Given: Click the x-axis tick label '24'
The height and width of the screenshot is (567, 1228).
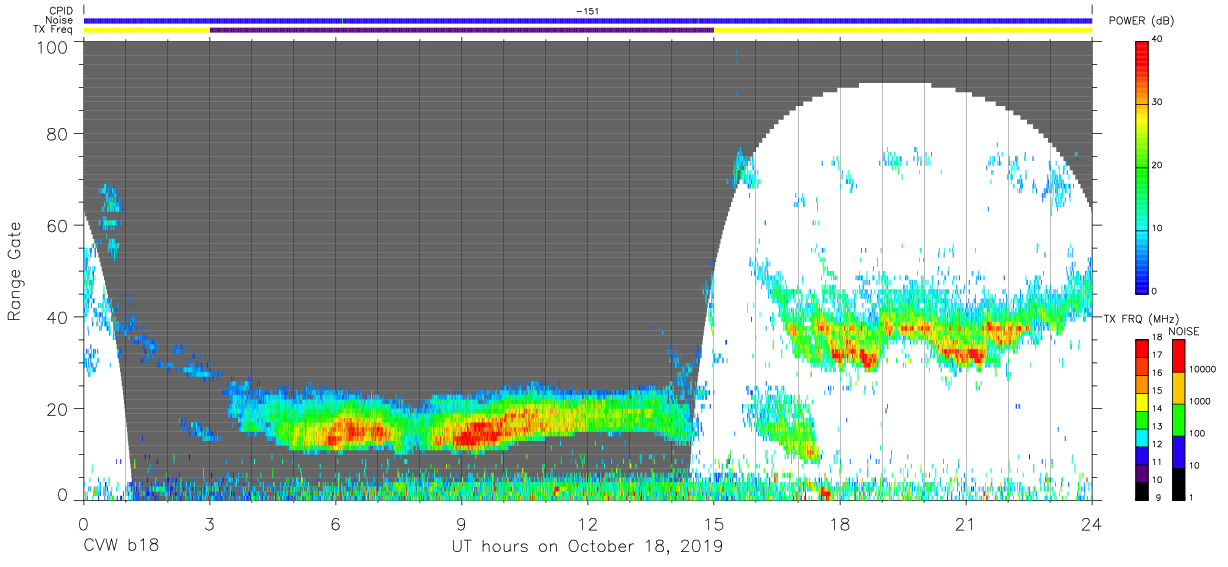Looking at the screenshot, I should 1092,523.
